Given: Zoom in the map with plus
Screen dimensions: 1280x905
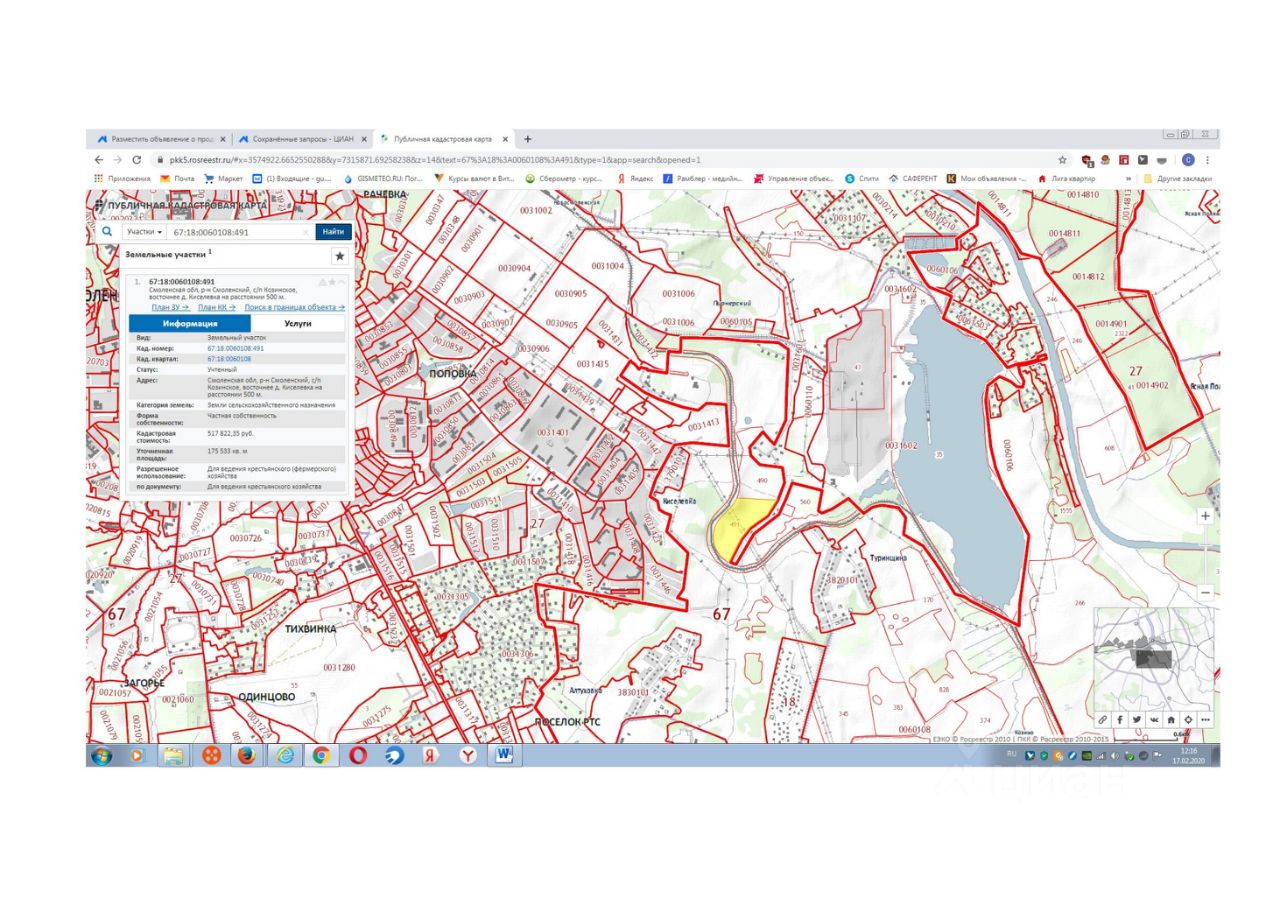Looking at the screenshot, I should [1205, 516].
